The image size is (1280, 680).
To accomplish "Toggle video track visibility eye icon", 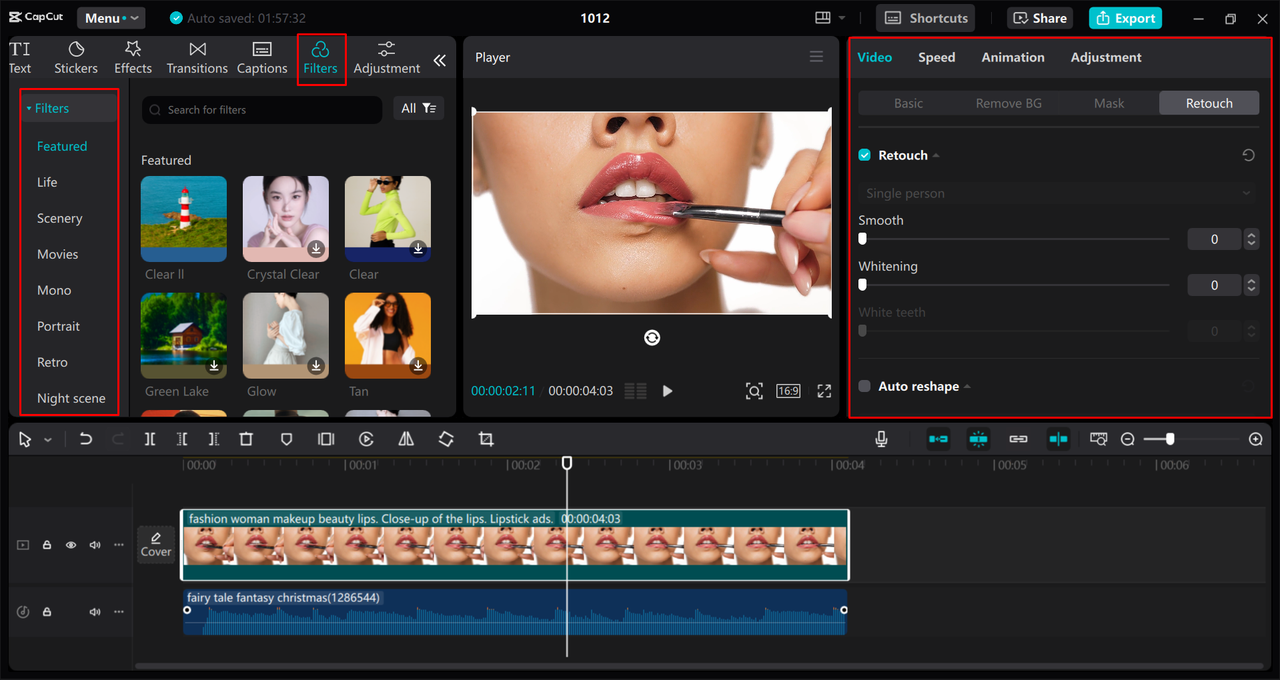I will pos(71,545).
